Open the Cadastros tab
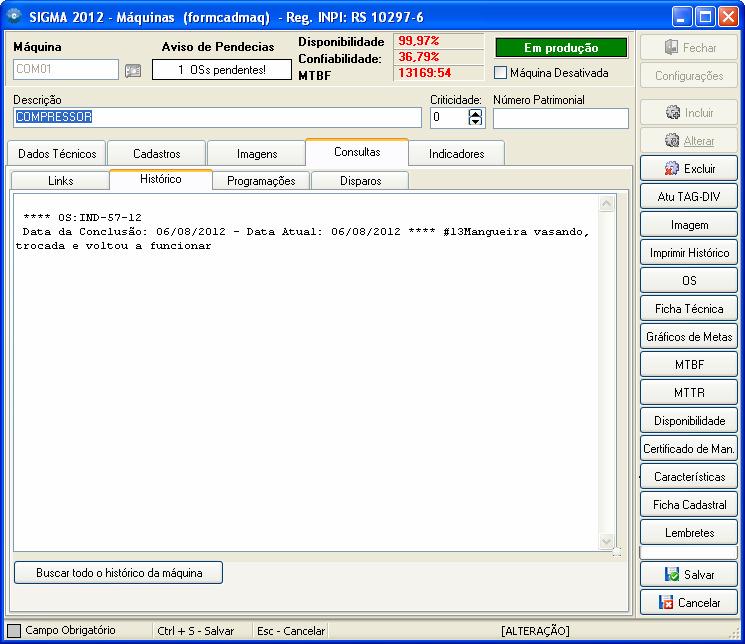 (x=157, y=154)
